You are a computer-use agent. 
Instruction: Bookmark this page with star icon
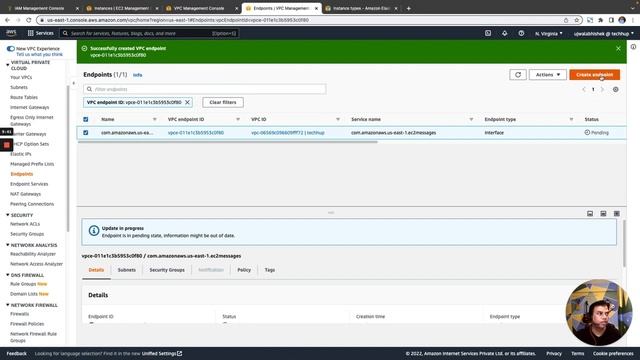[577, 20]
